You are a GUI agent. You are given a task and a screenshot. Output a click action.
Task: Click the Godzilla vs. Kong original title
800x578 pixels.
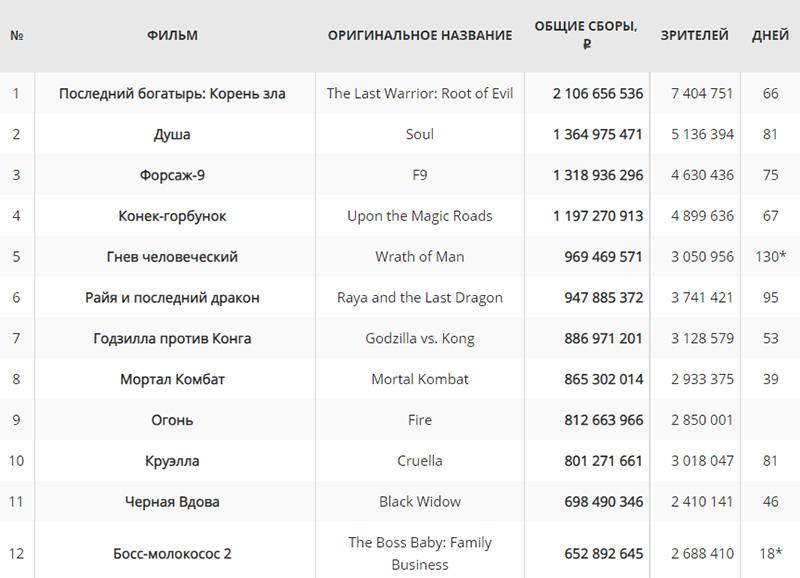click(420, 338)
